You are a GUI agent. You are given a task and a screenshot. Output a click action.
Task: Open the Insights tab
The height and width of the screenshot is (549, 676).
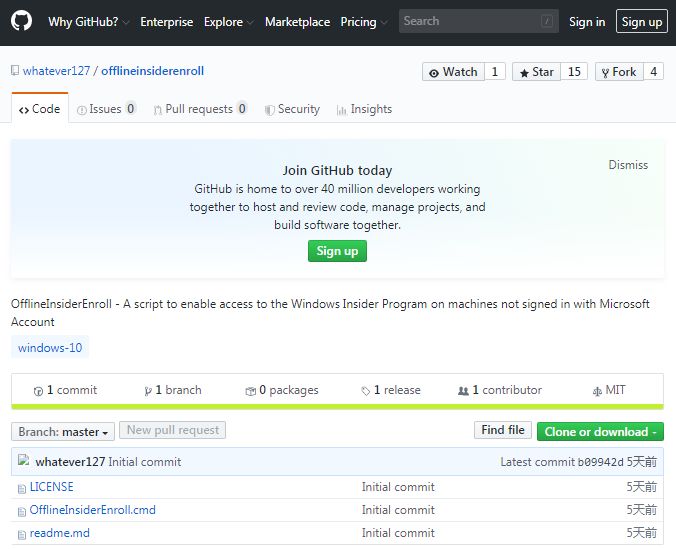pos(364,109)
